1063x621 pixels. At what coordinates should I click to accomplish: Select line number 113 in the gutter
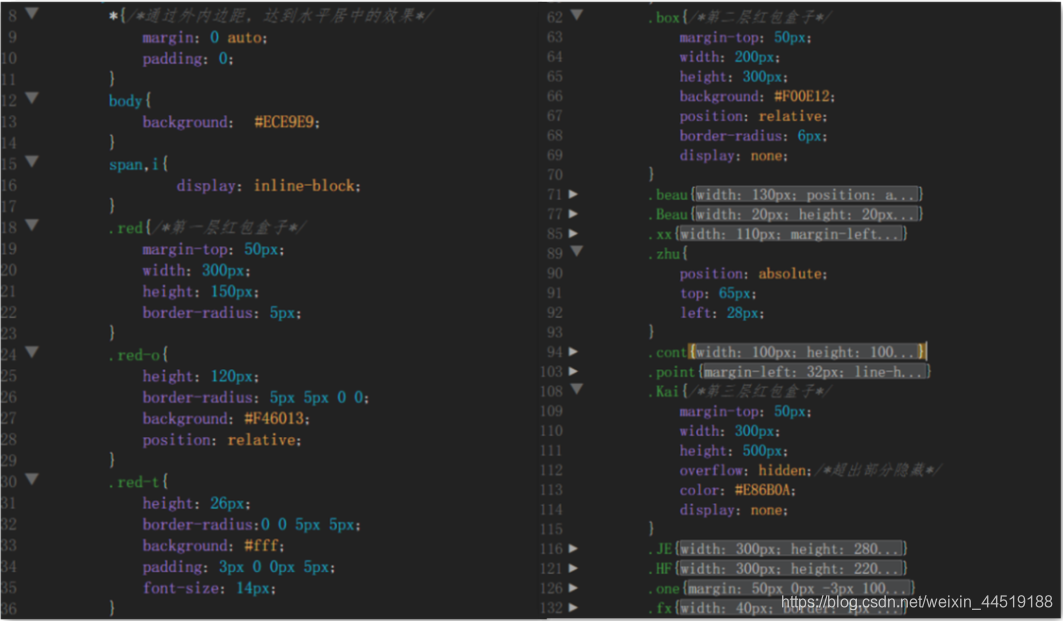(551, 489)
